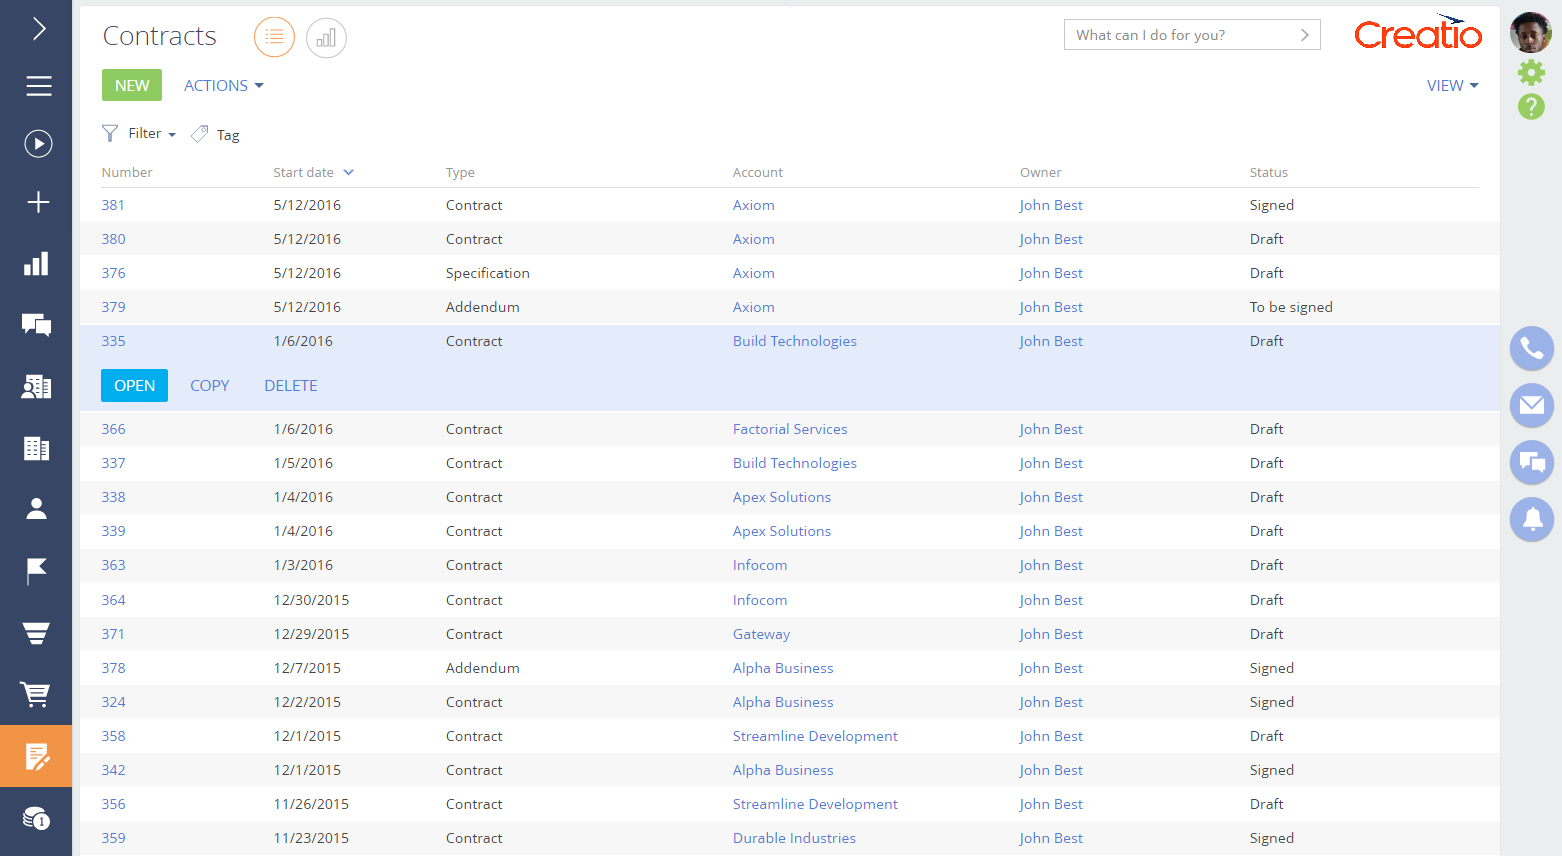1562x856 pixels.
Task: Expand the ACTIONS dropdown
Action: 222,85
